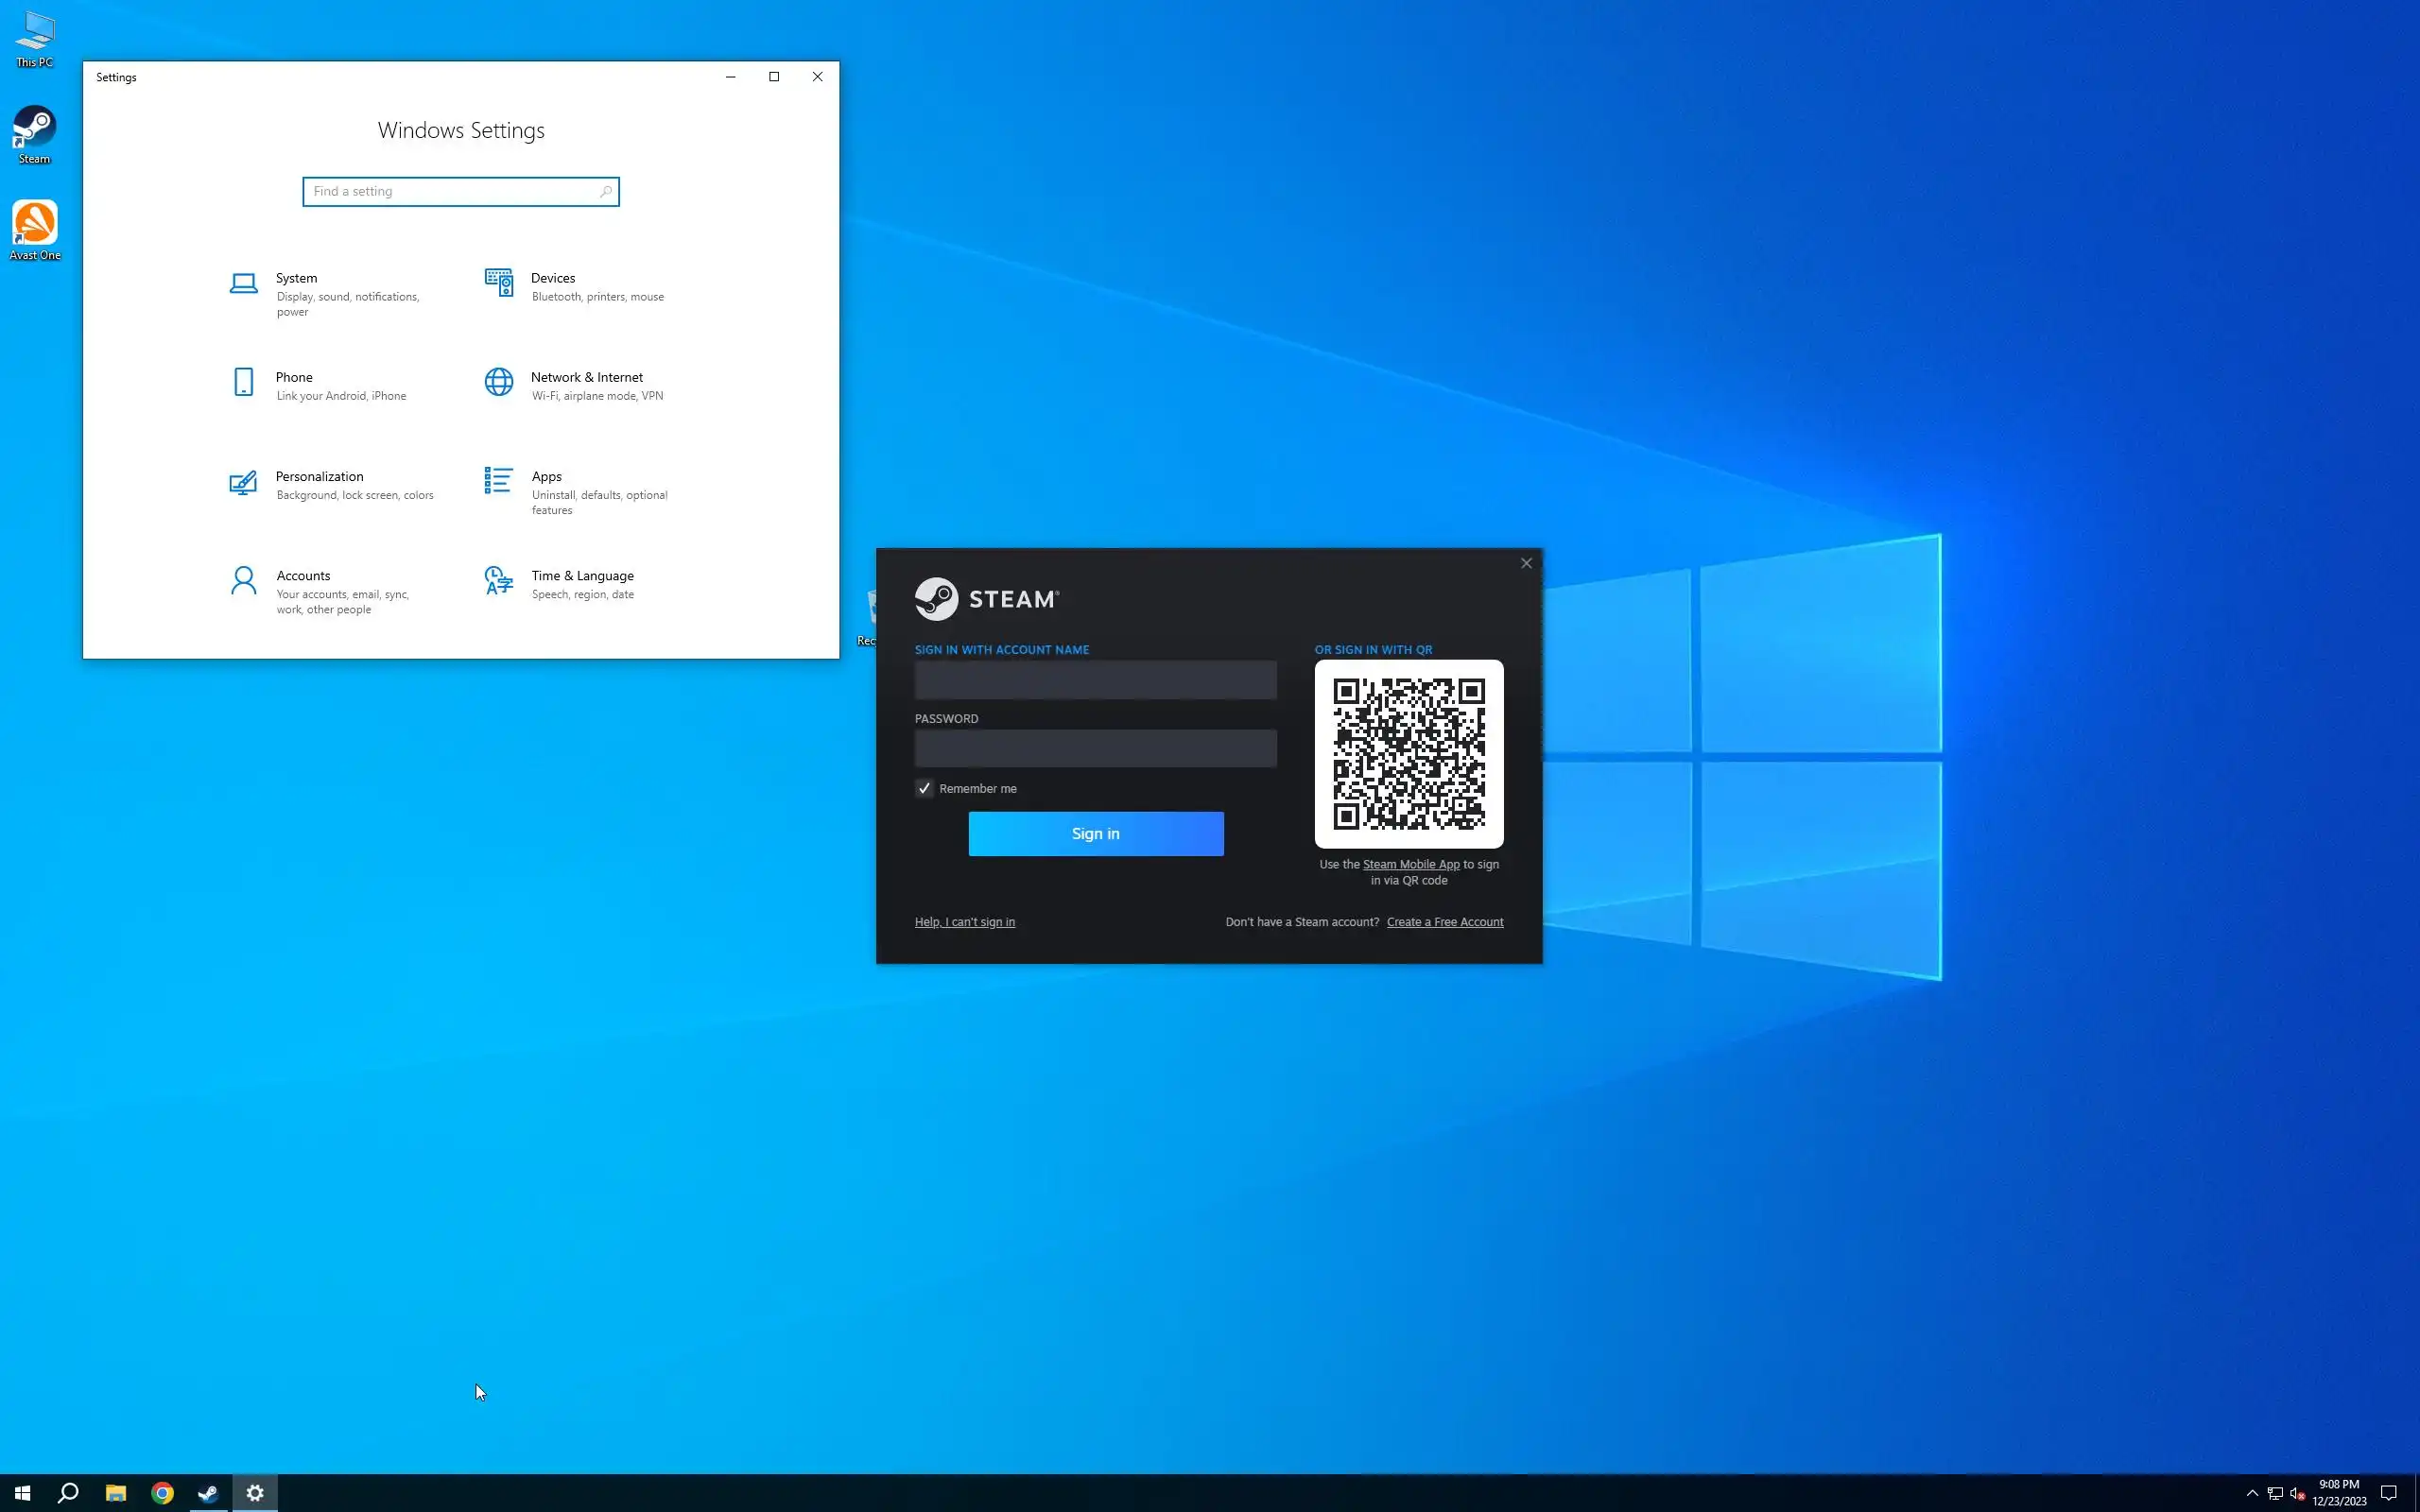Uncheck the Remember me checkbox

click(x=924, y=789)
